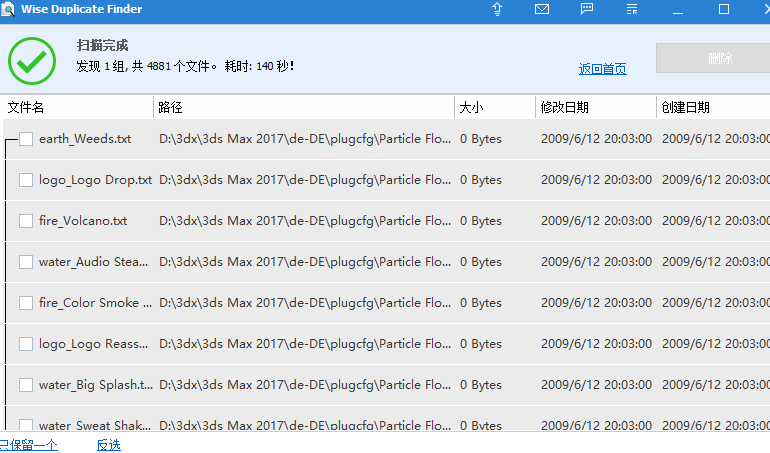Sort by 大小 column header
This screenshot has width=770, height=453.
[471, 107]
